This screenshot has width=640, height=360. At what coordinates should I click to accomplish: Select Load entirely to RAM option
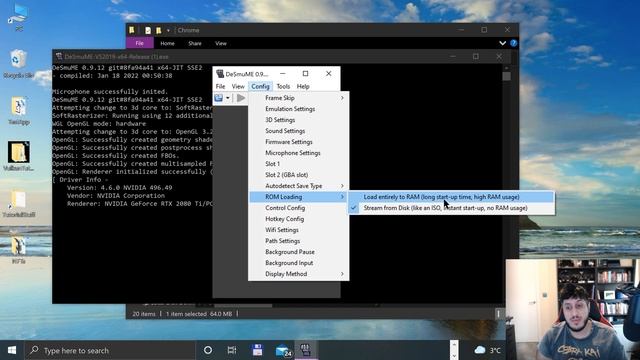click(x=451, y=197)
